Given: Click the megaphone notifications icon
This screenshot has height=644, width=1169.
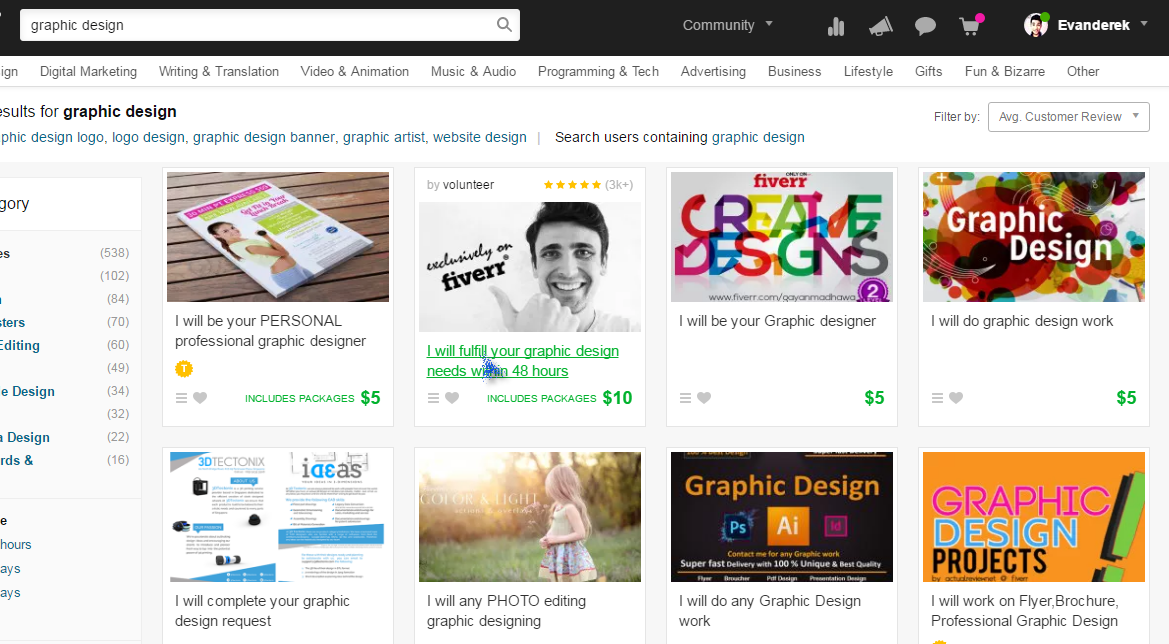Looking at the screenshot, I should (x=880, y=27).
